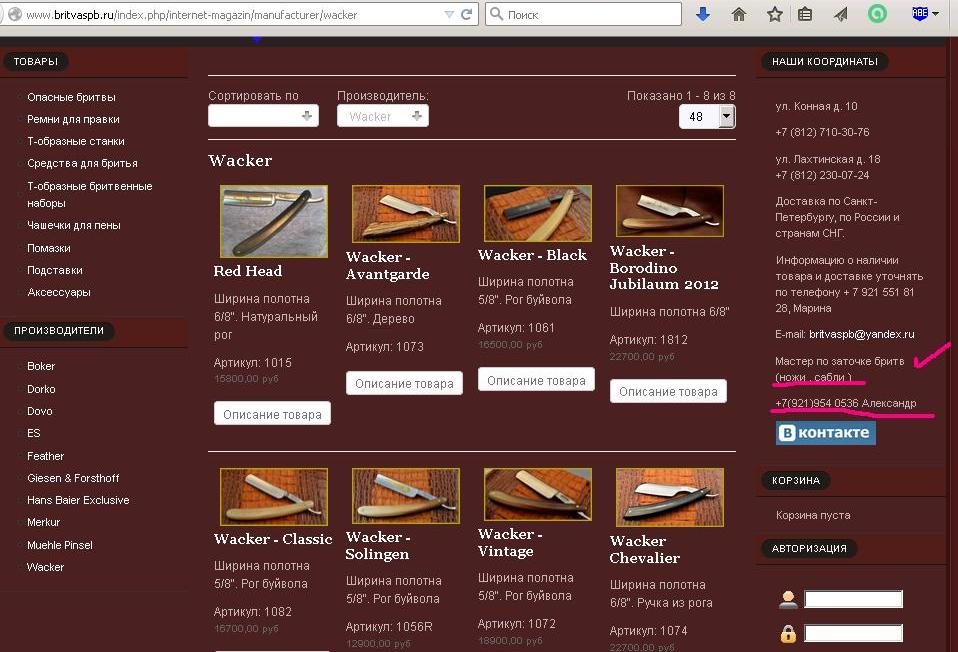
Task: Open the 'Производитель' Wacker dropdown
Action: [382, 116]
